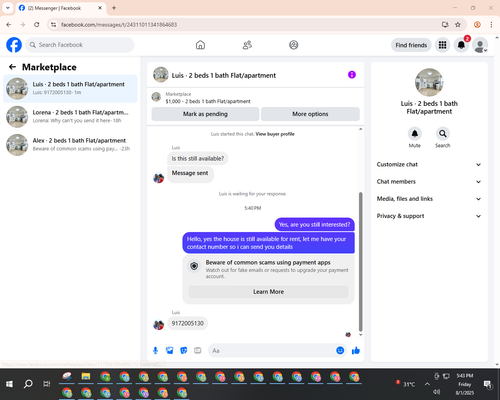
Task: Open the Facebook menu grid icon
Action: [442, 45]
